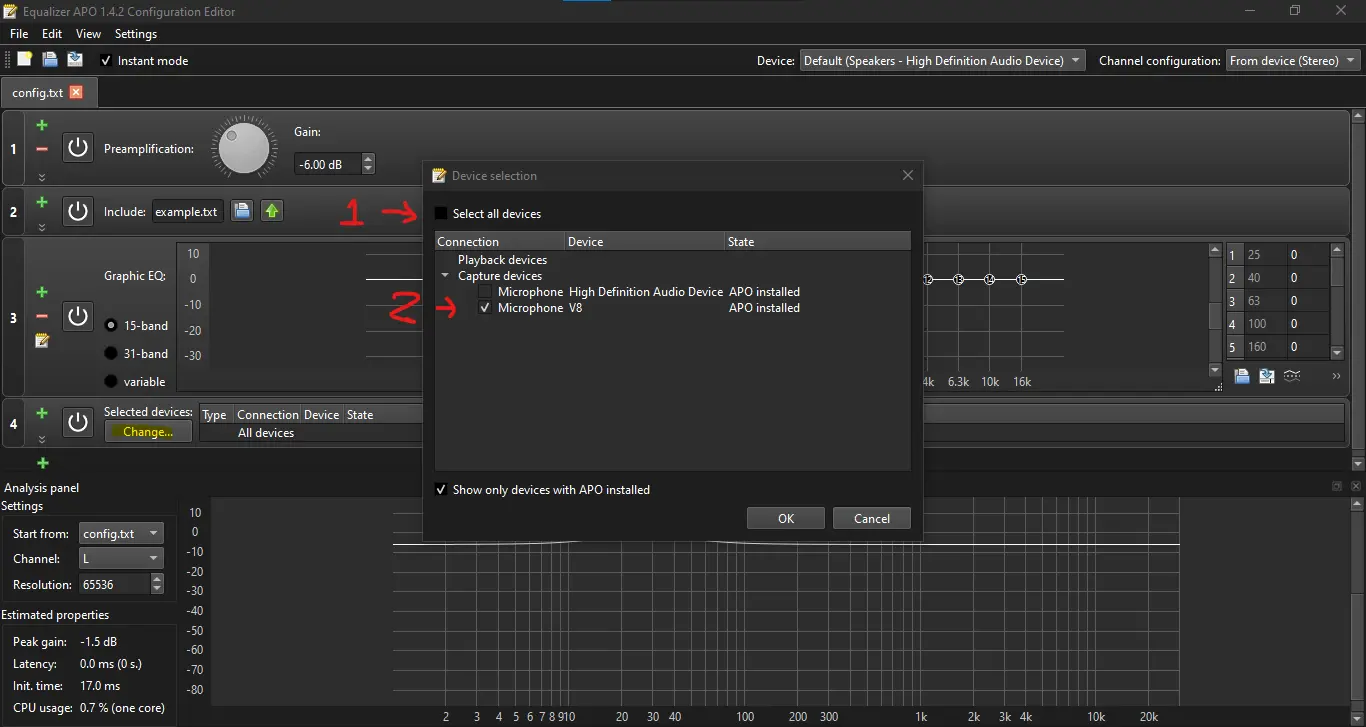The image size is (1366, 727).
Task: Open the included file with green arrow icon
Action: [x=271, y=211]
